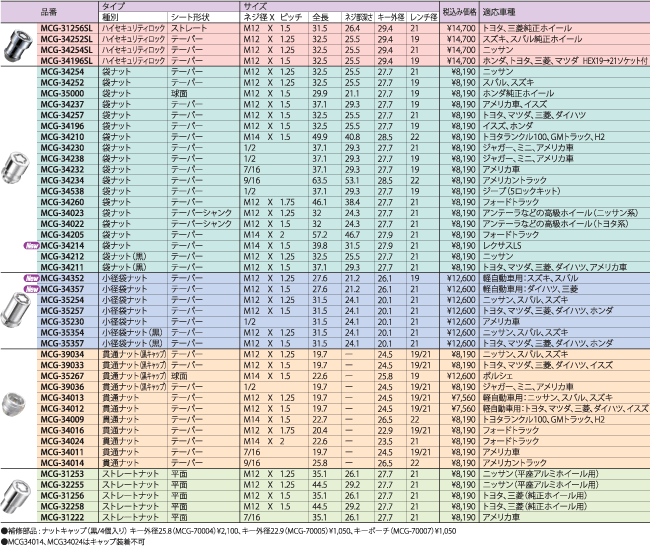
Task: Click the silver bag nut product image
Action: [15, 168]
